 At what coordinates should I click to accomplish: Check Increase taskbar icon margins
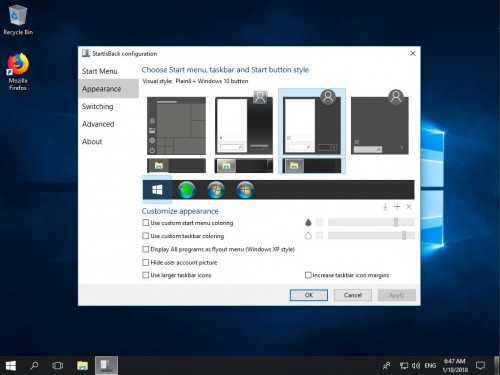click(347, 275)
